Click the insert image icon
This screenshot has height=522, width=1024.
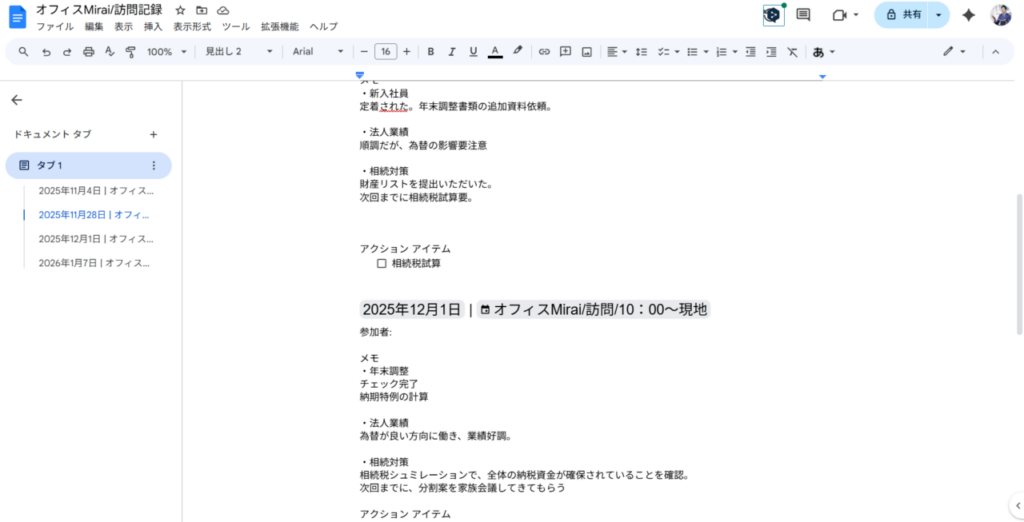pos(587,52)
